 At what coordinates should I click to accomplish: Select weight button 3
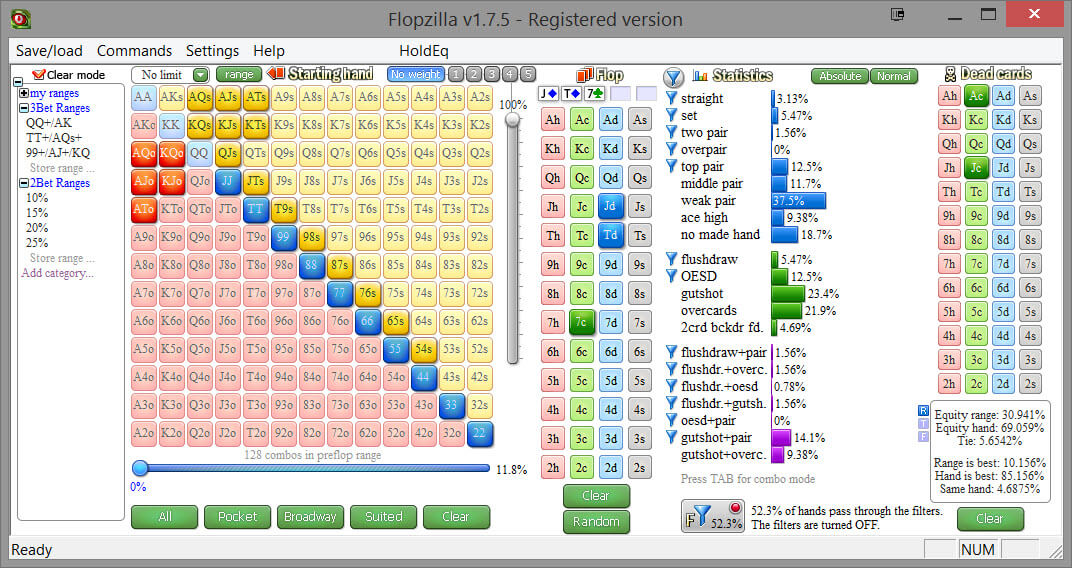click(492, 75)
